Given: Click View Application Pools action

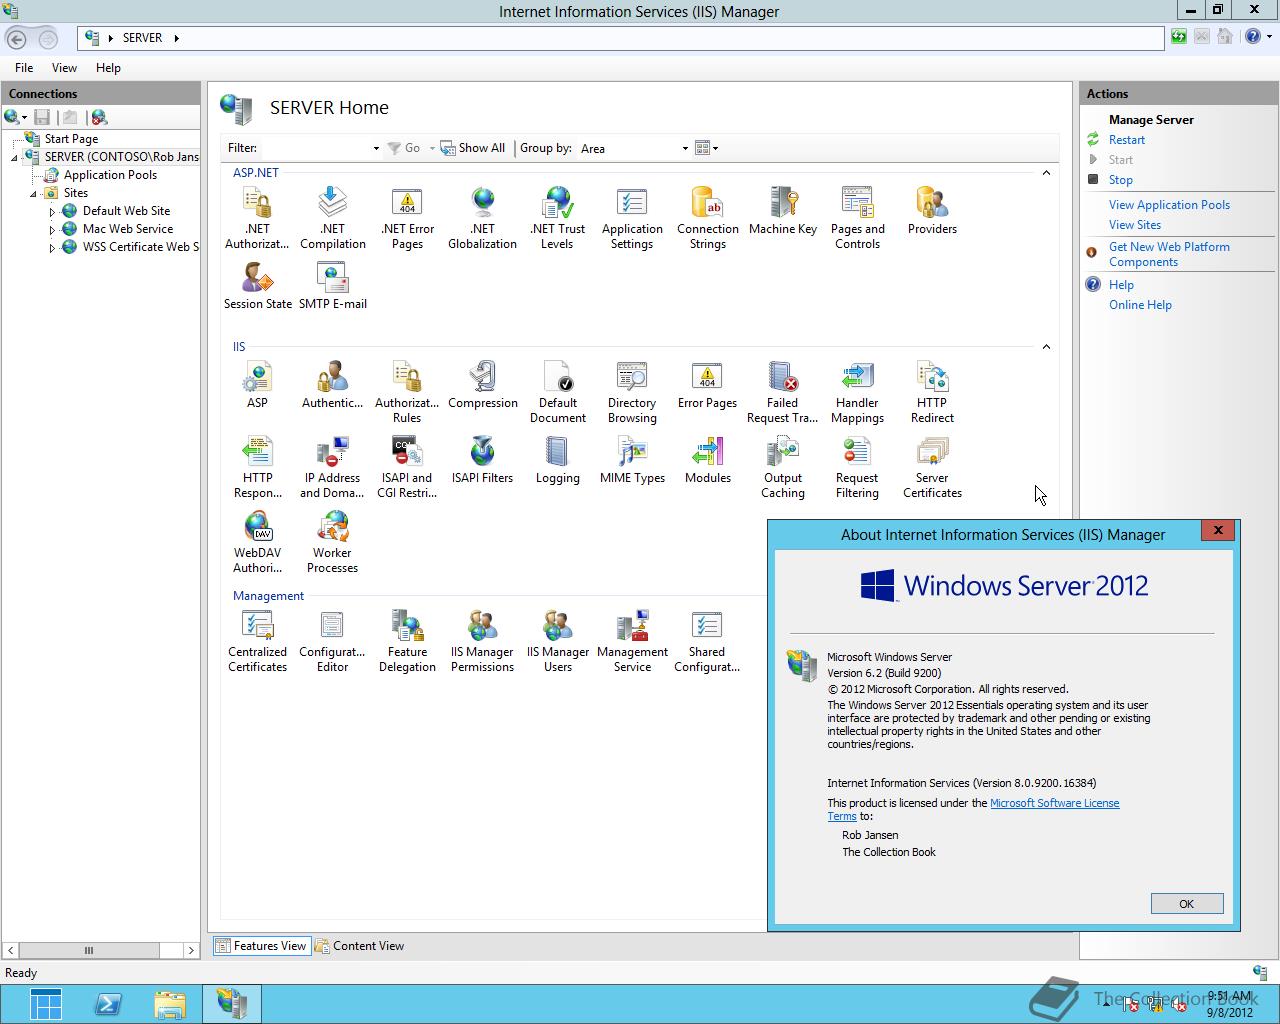Looking at the screenshot, I should (1169, 205).
